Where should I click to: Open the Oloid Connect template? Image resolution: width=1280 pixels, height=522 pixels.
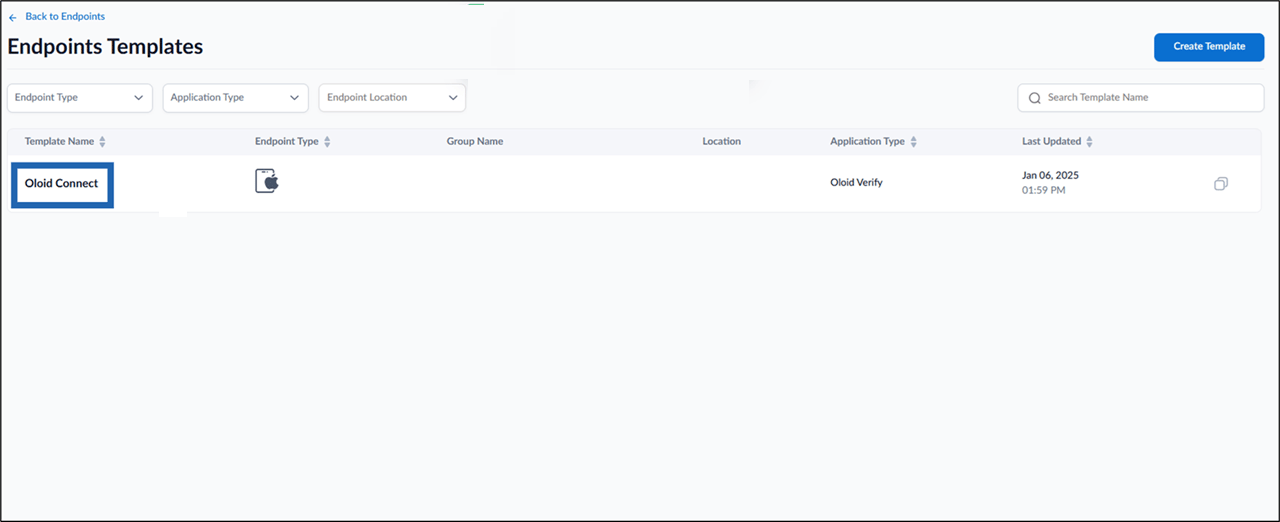tap(62, 184)
